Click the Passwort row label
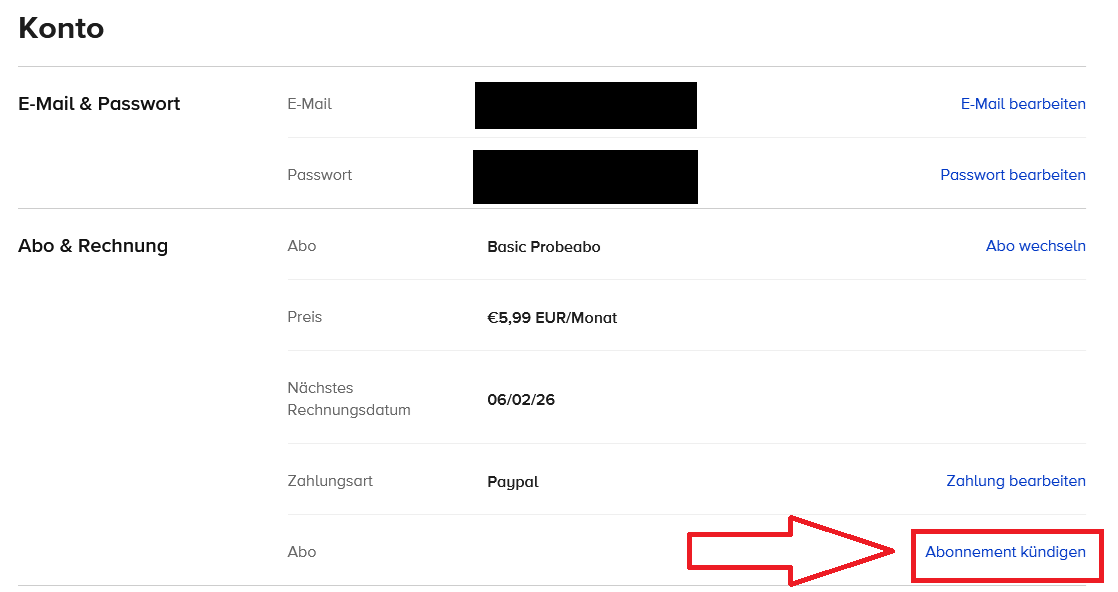Viewport: 1118px width, 592px height. click(x=319, y=175)
